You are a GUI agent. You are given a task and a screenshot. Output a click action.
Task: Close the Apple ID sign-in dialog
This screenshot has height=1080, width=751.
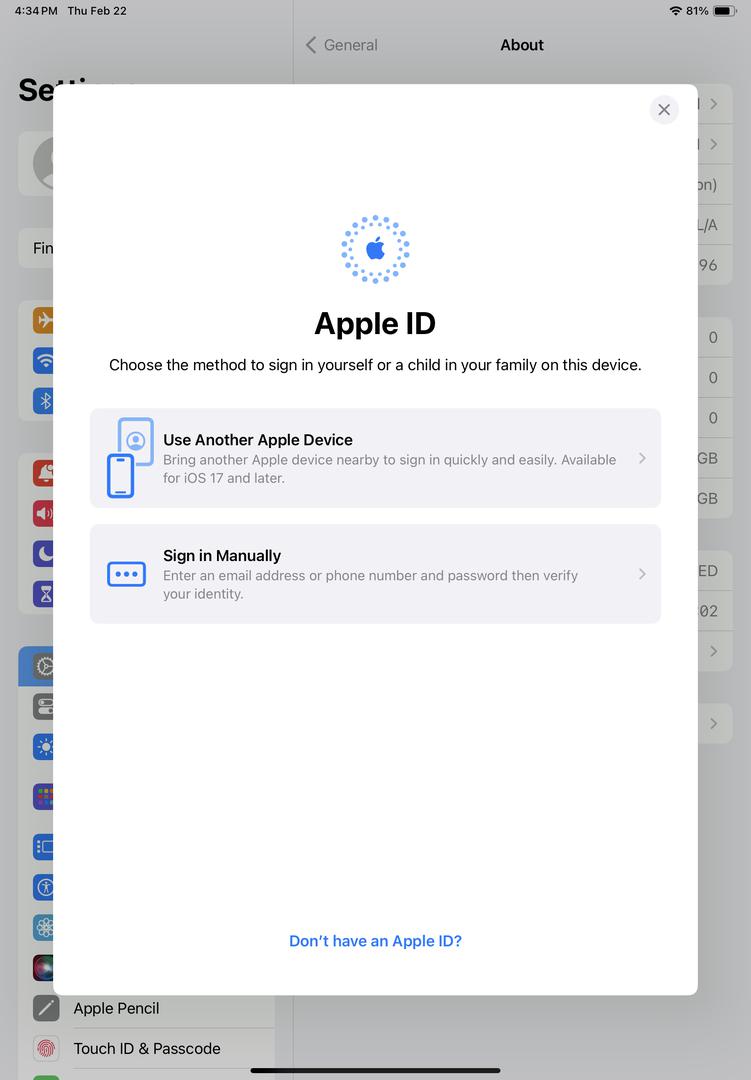click(663, 110)
